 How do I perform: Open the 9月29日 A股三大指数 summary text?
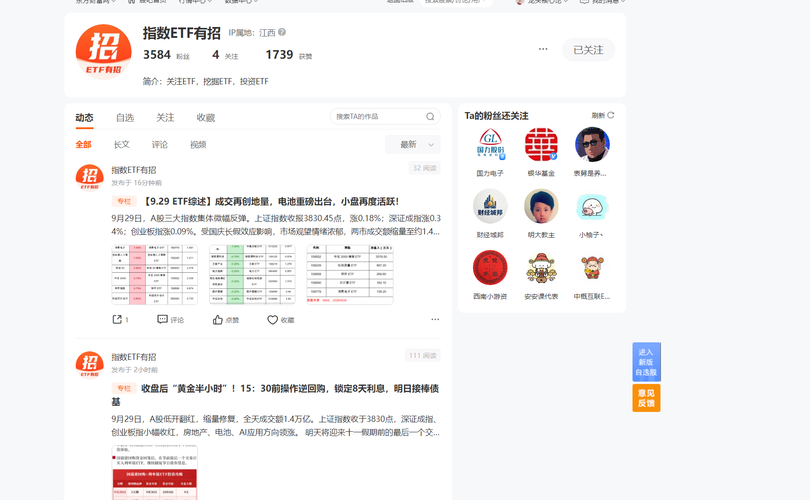[x=276, y=225]
